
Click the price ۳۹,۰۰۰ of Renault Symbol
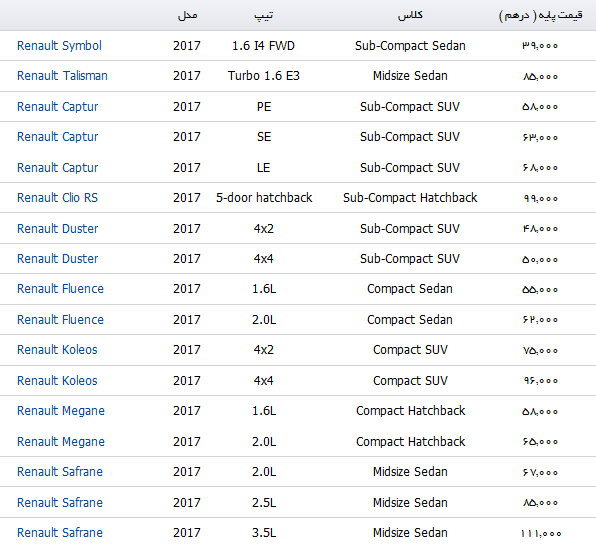coord(540,46)
